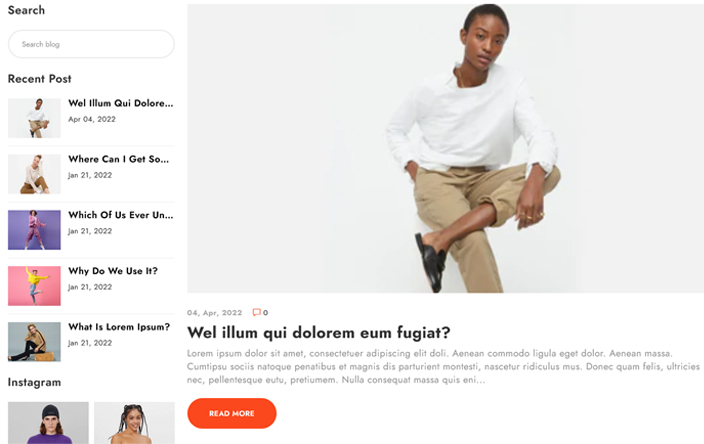Open 'Wel illum qui dolorem eum fugiat?' headline

pos(318,333)
